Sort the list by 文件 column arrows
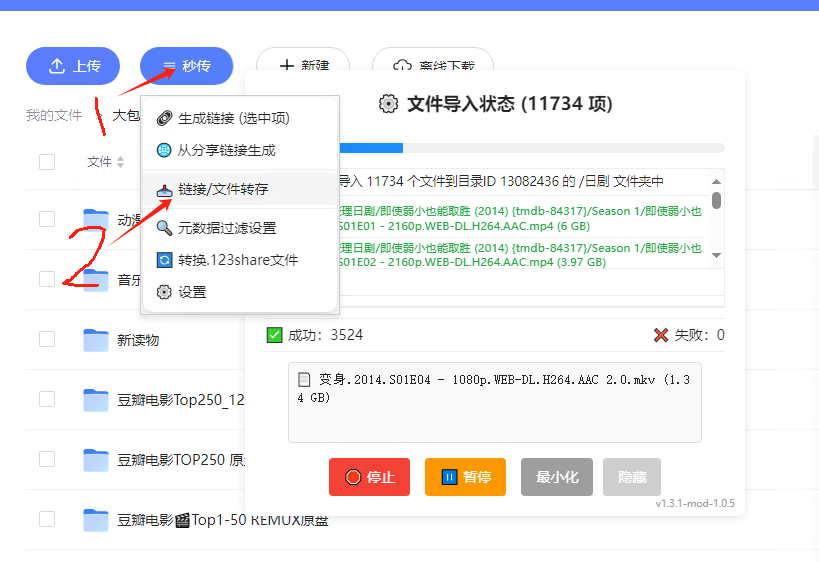The width and height of the screenshot is (819, 562). click(x=121, y=162)
